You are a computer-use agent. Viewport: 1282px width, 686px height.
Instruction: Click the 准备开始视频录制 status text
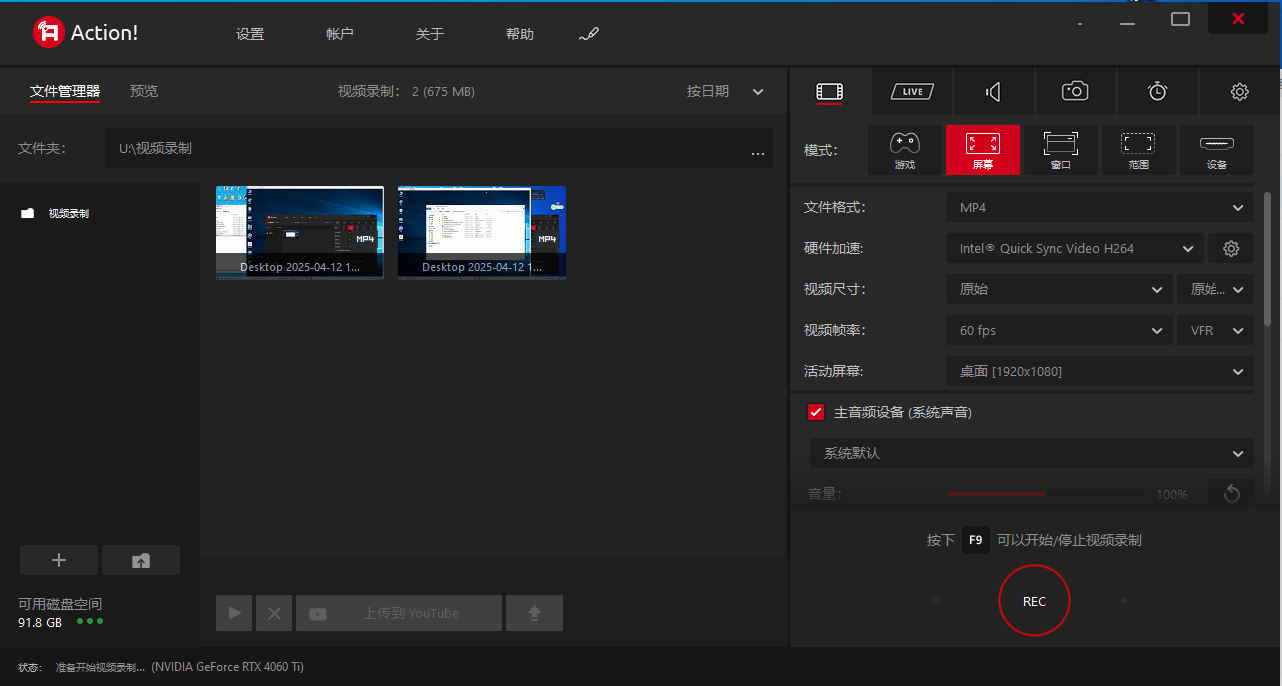(100, 667)
